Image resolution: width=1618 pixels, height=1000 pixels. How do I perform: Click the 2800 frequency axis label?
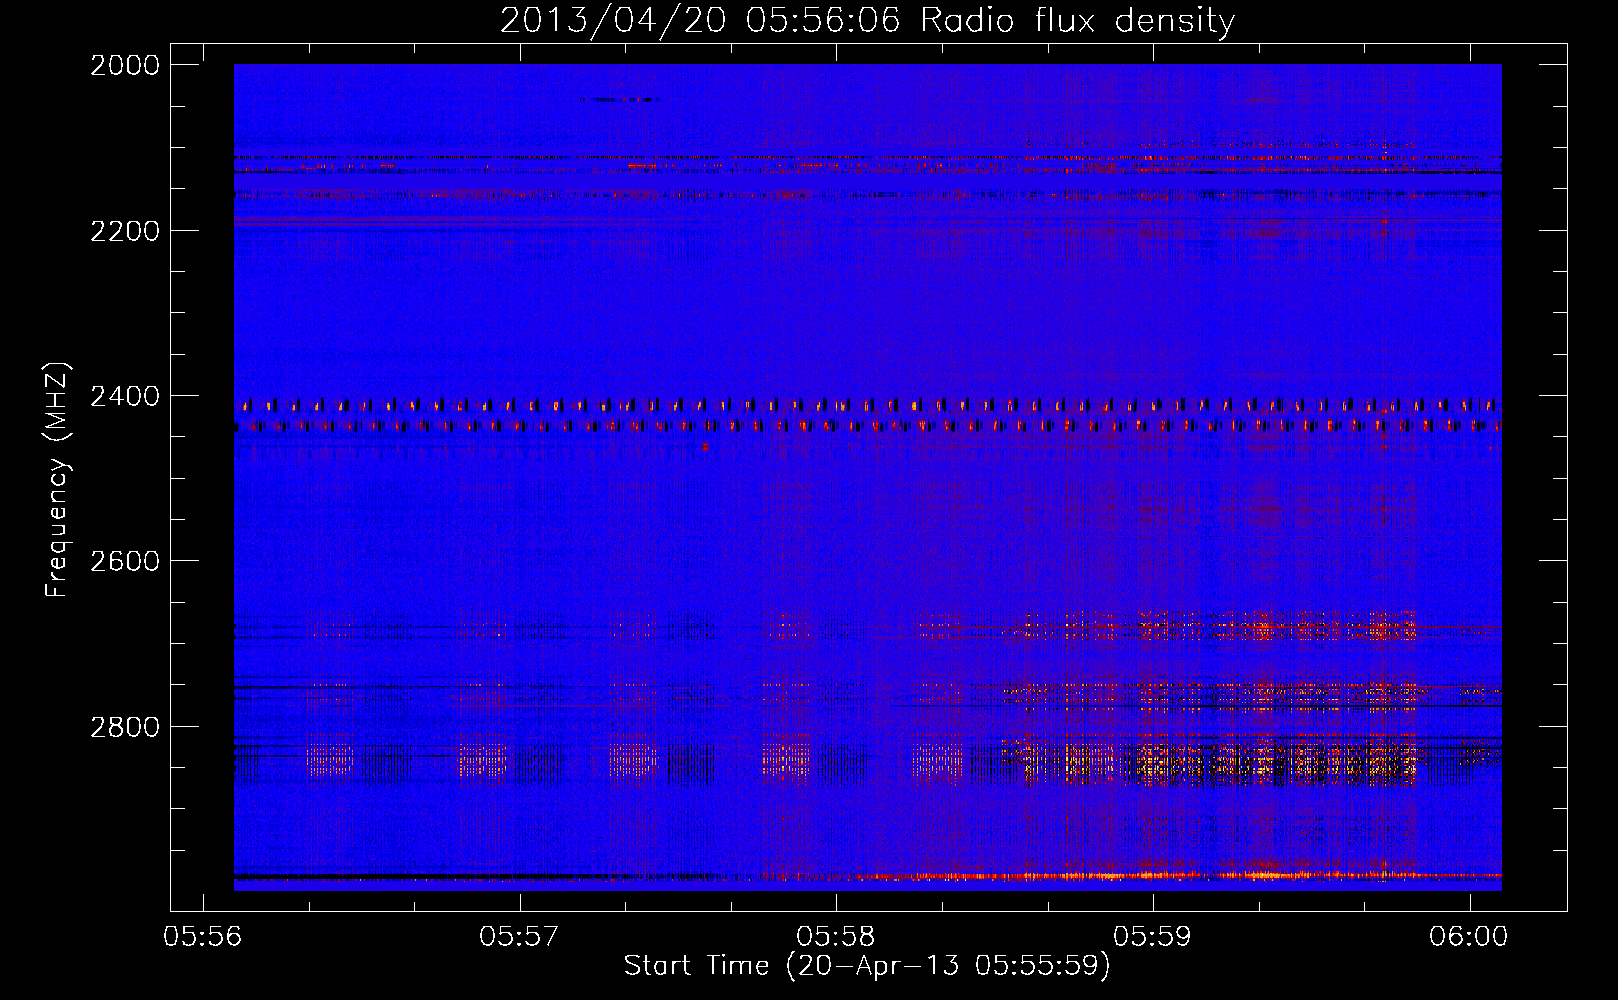click(125, 727)
